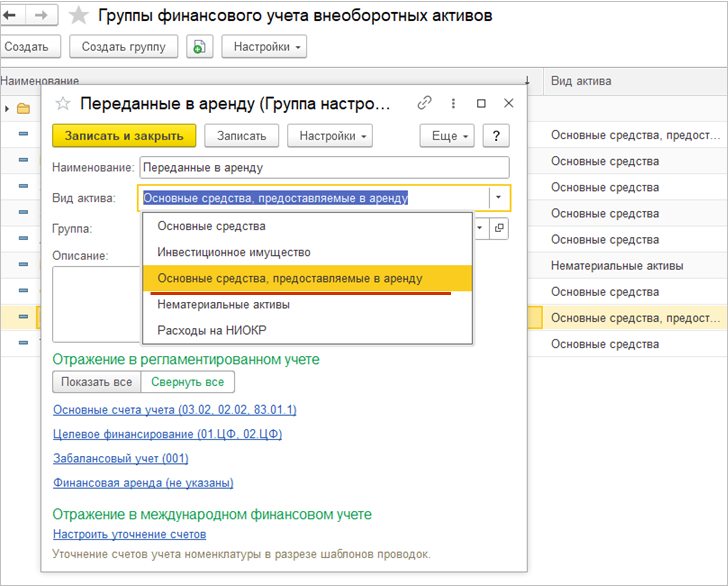The width and height of the screenshot is (728, 586).
Task: Open the Забалансовый учет (001) link
Action: point(120,459)
